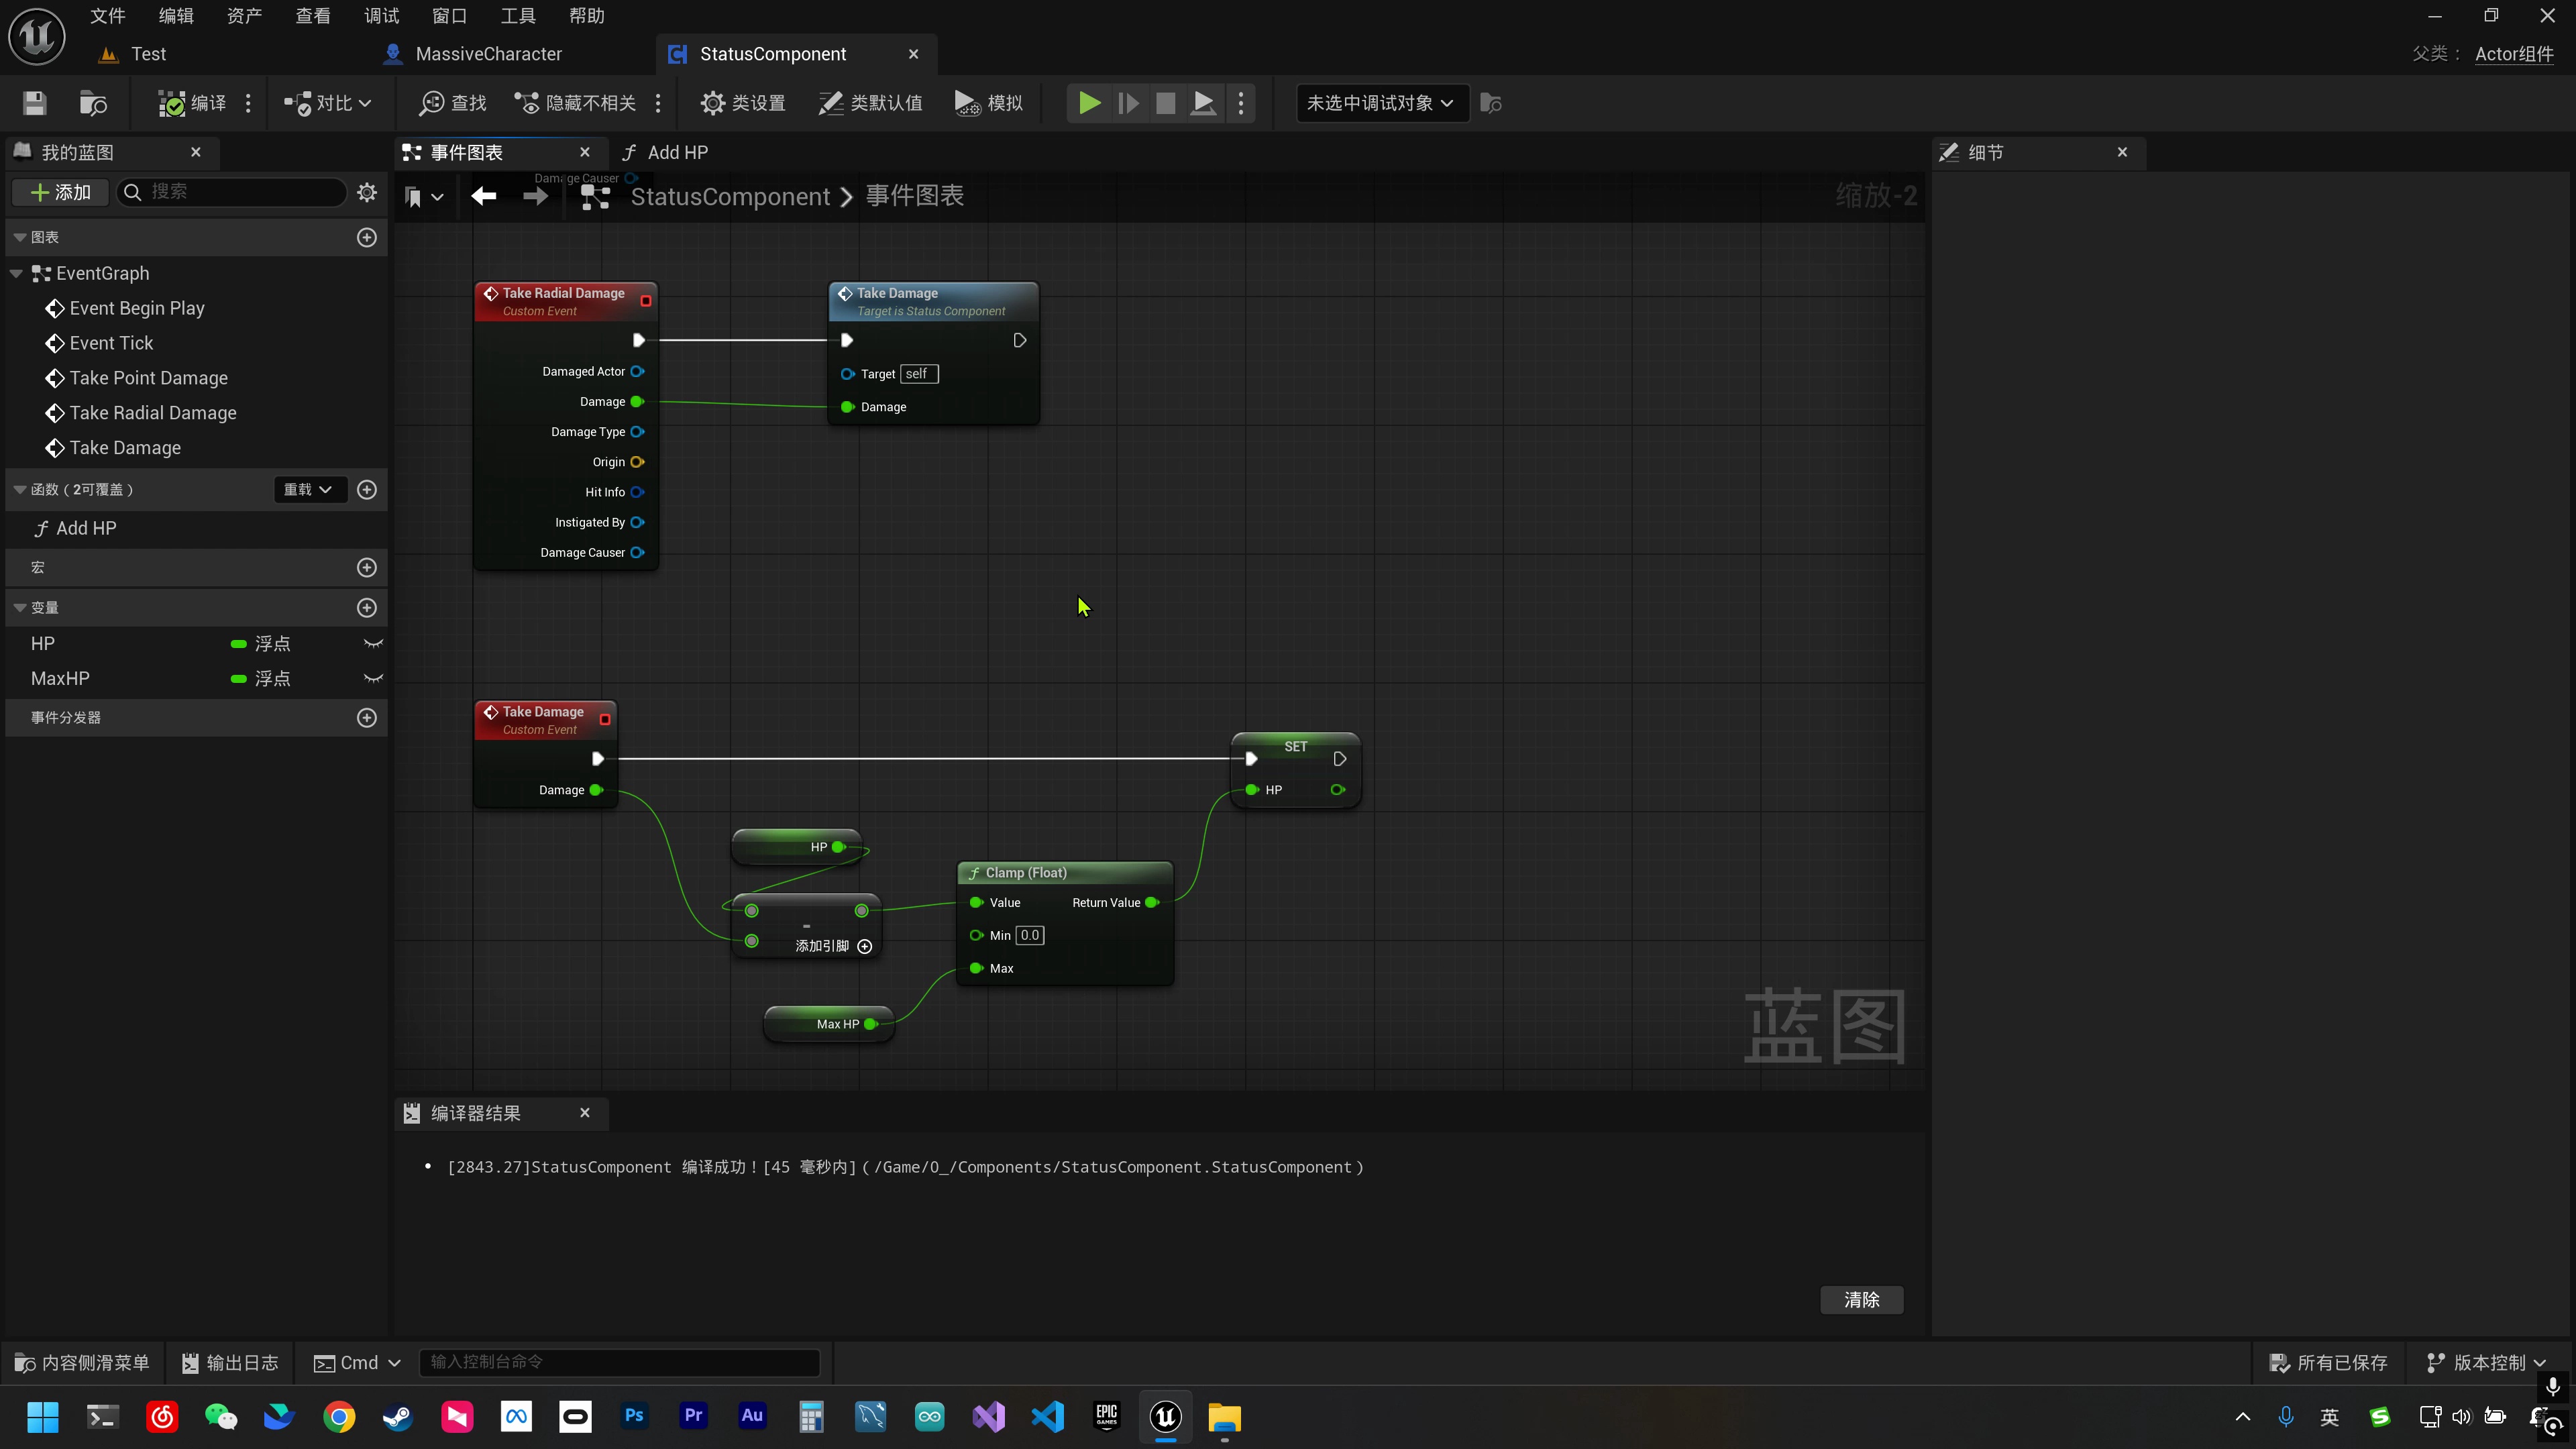
Task: Select the Add HP function
Action: (86, 528)
